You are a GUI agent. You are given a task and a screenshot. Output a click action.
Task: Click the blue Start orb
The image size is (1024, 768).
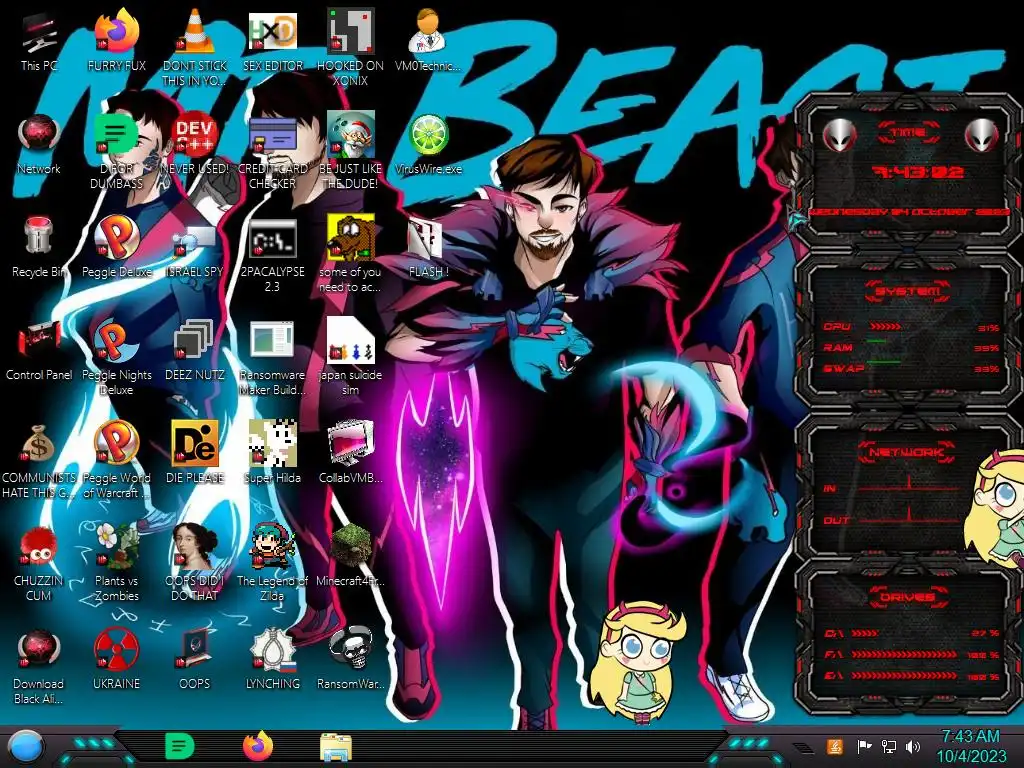(x=26, y=748)
